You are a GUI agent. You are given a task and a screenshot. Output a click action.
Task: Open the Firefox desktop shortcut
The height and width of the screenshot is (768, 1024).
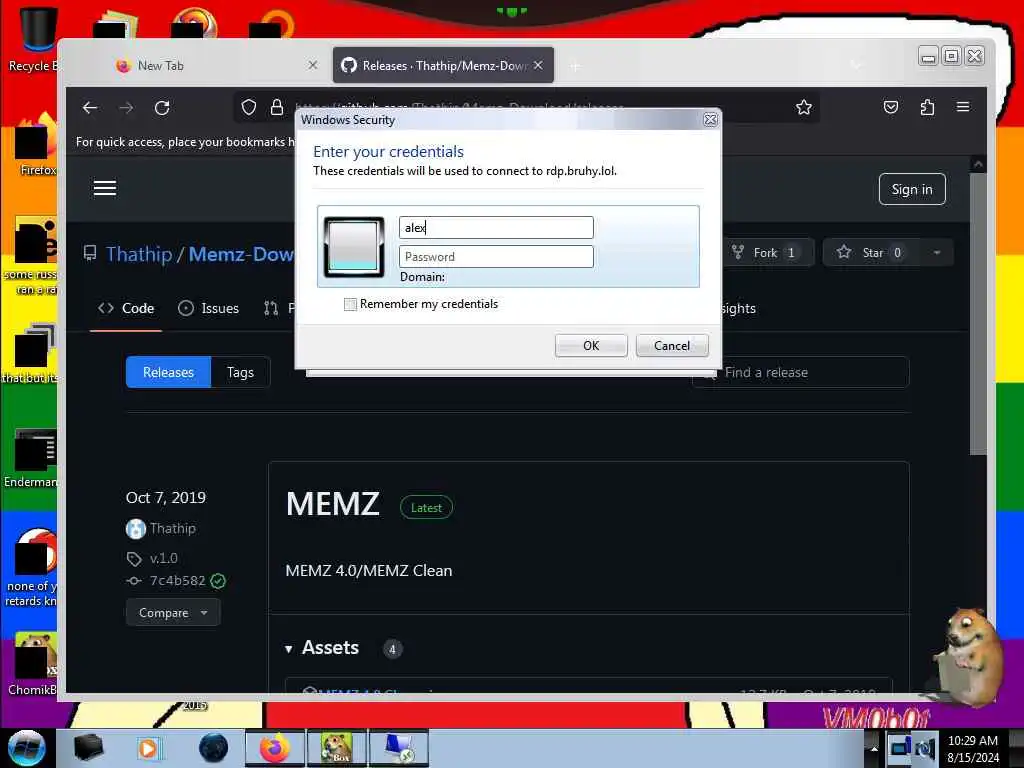click(36, 144)
